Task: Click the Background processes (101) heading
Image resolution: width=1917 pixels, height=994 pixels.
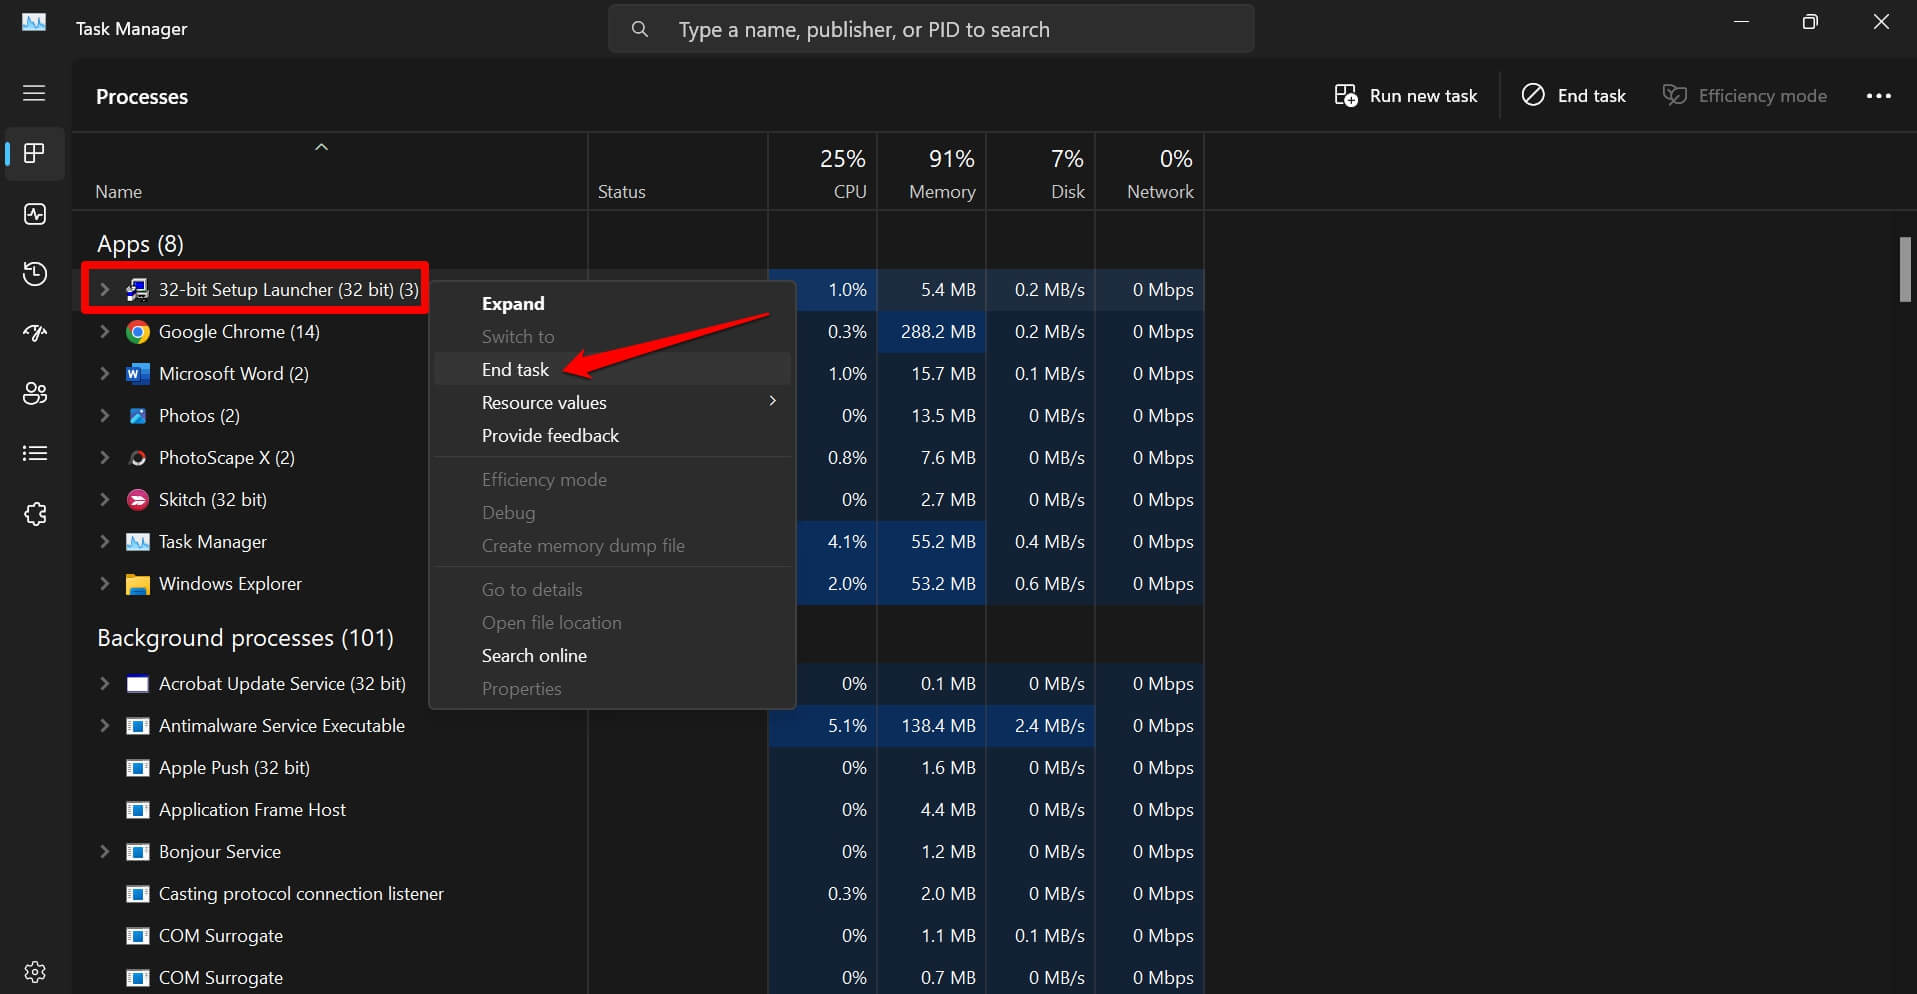Action: [245, 638]
